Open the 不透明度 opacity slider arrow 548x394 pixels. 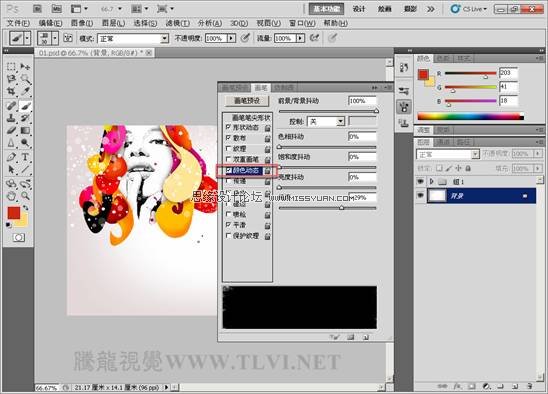[x=231, y=38]
